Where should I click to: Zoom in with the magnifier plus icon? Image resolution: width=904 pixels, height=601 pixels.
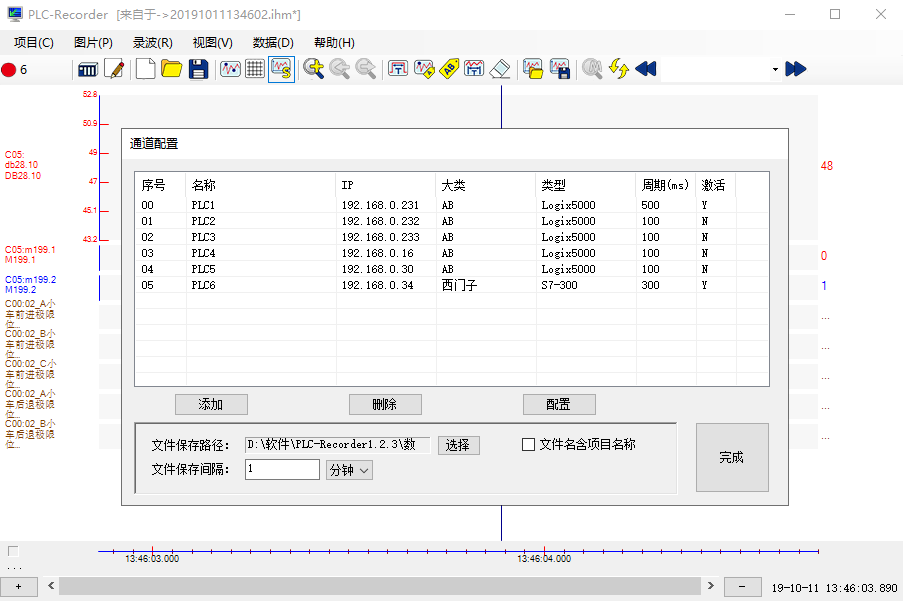(314, 69)
